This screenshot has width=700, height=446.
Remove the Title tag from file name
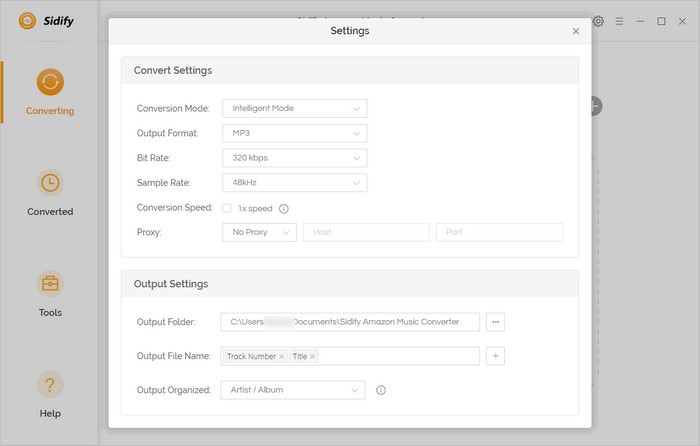pyautogui.click(x=313, y=356)
